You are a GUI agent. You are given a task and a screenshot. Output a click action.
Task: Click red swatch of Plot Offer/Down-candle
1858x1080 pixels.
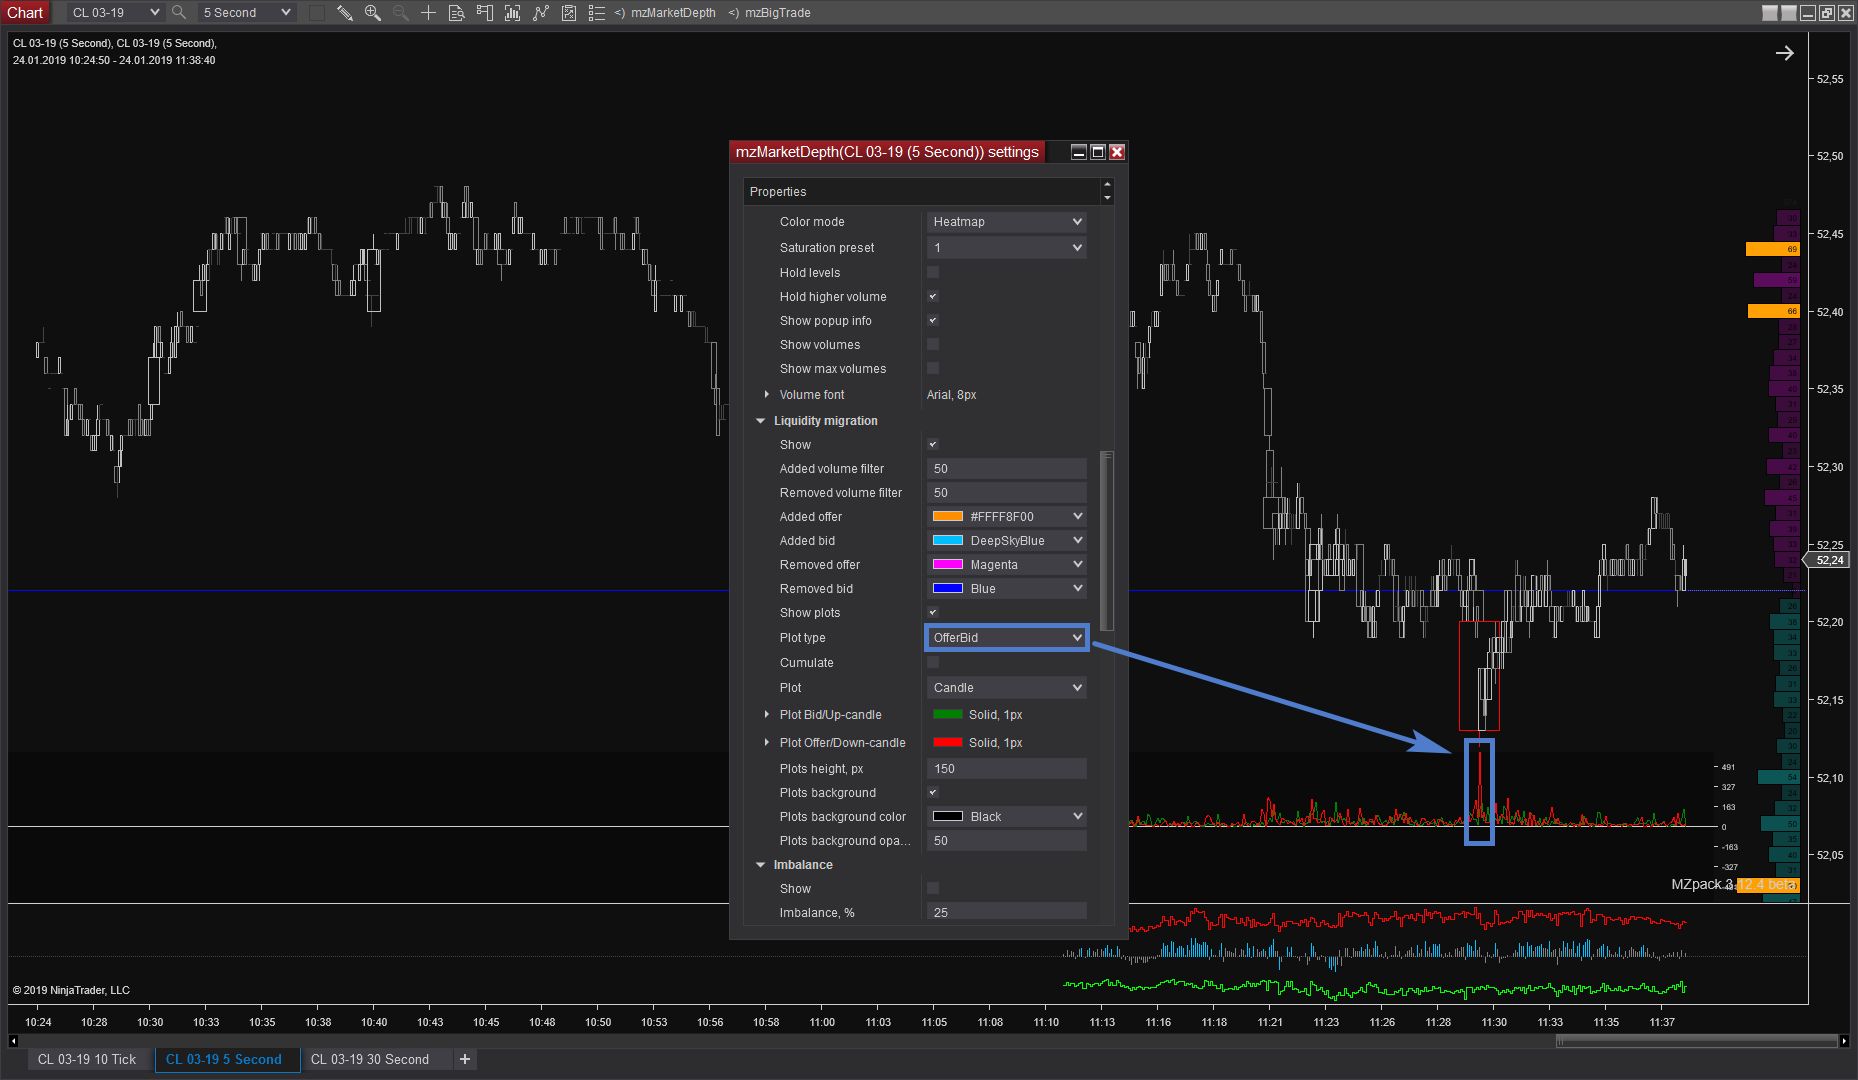947,742
